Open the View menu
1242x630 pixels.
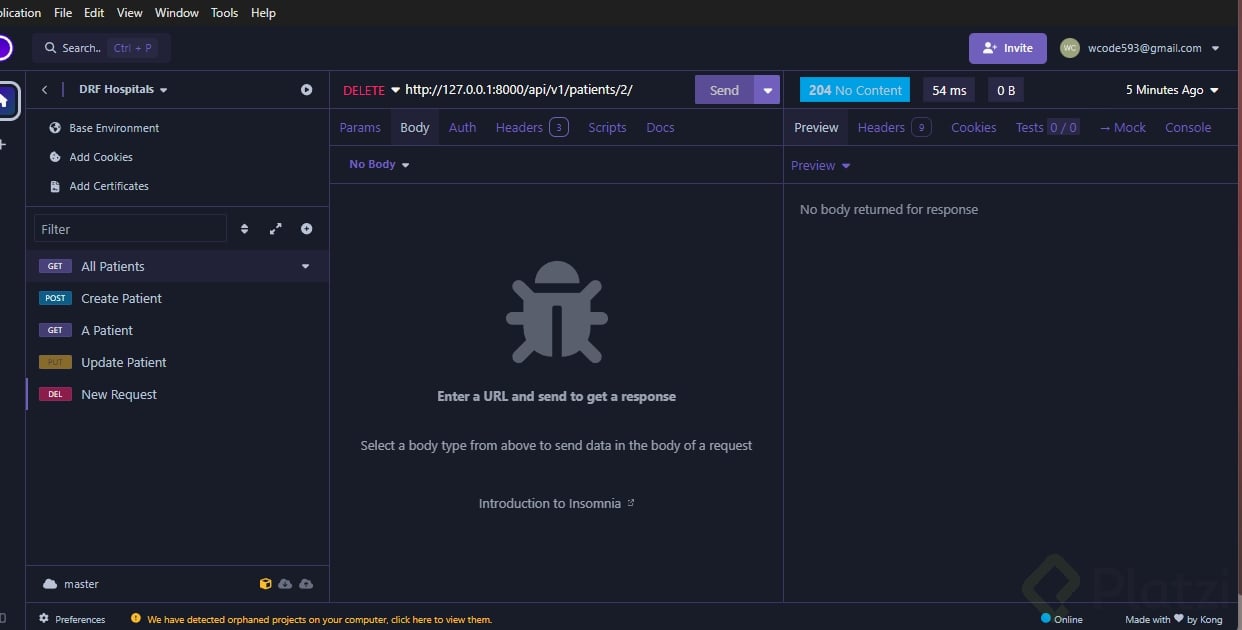click(x=130, y=13)
